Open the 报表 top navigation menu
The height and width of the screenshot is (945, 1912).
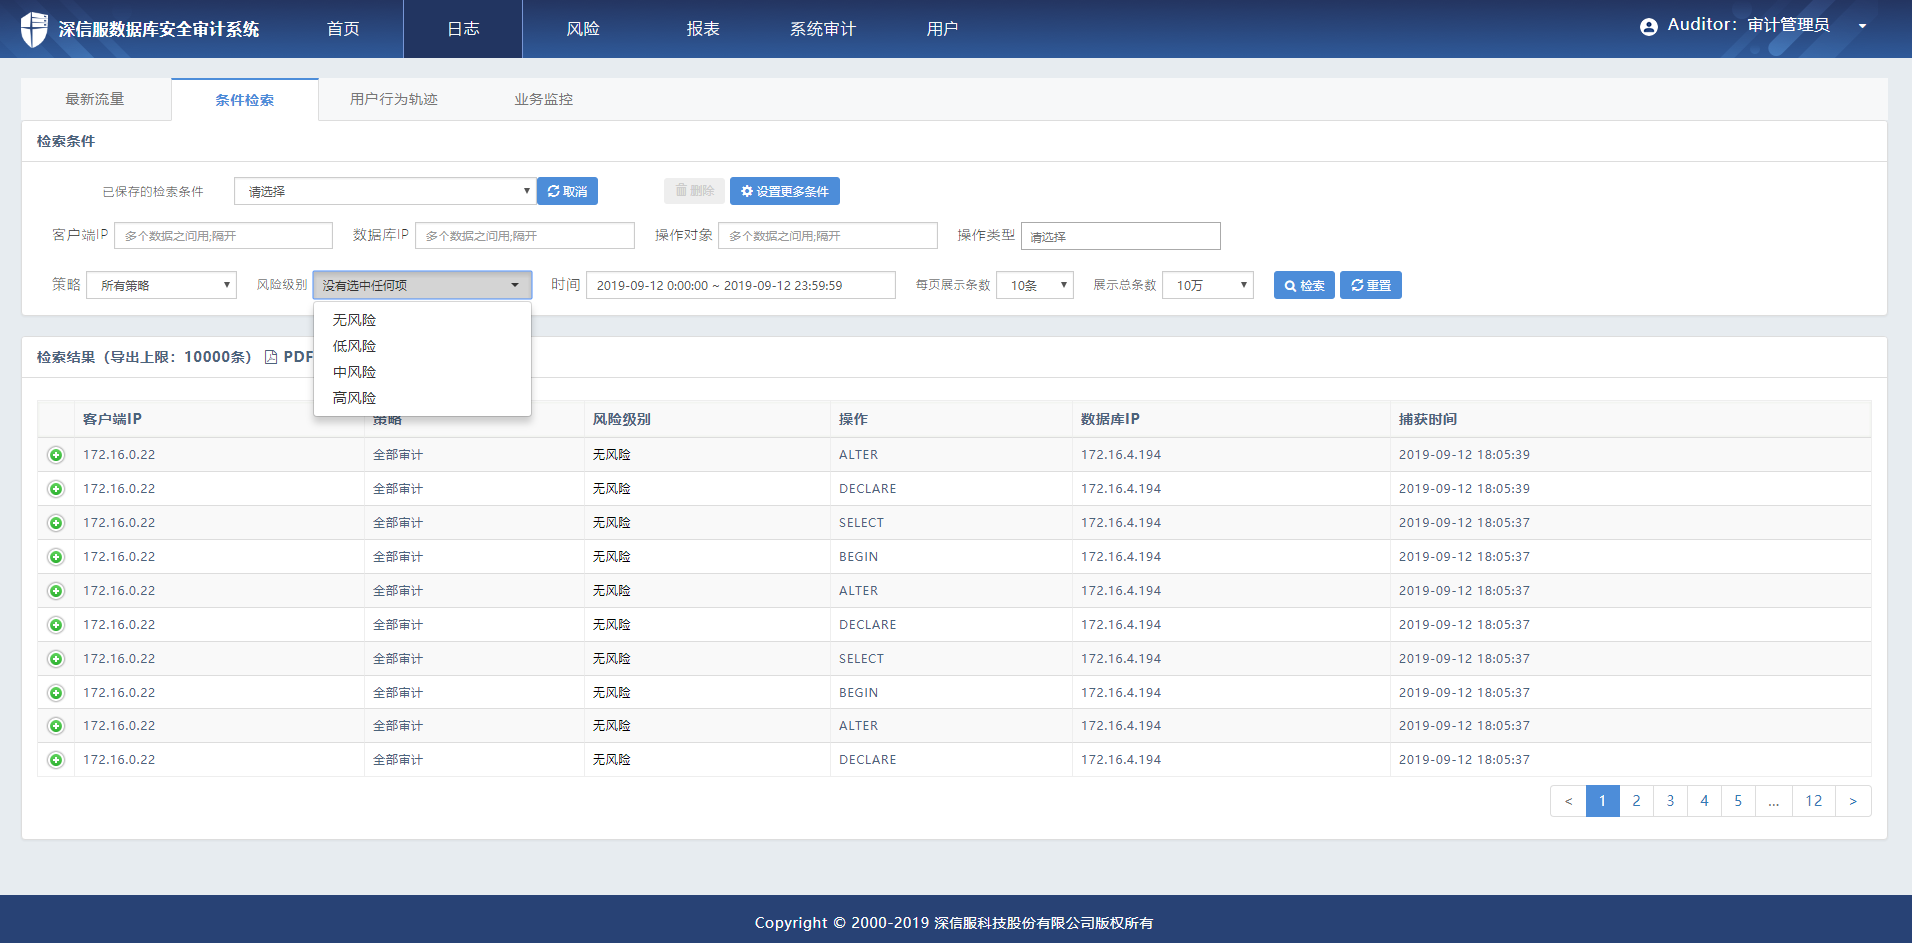[703, 29]
